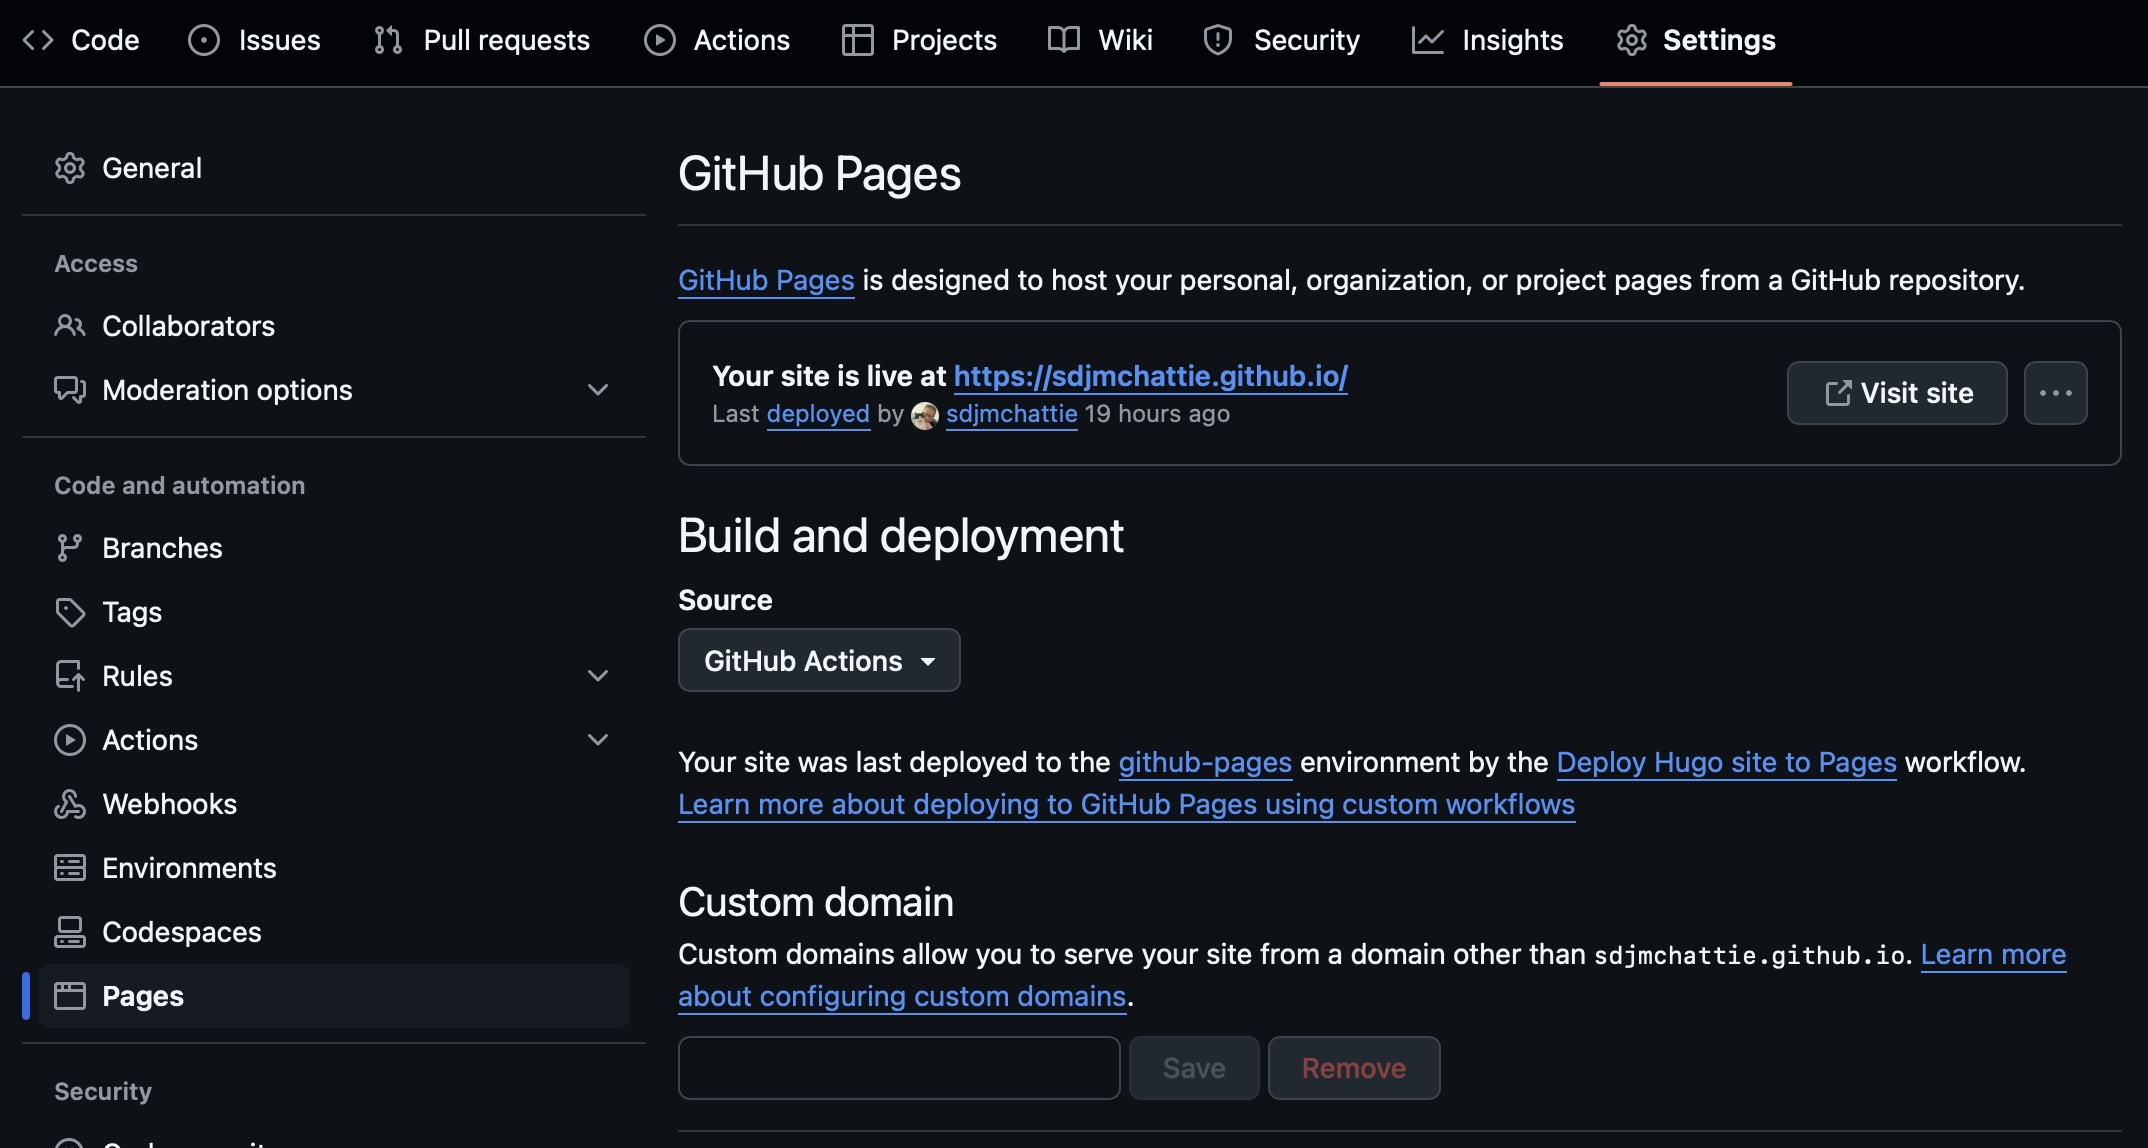This screenshot has width=2148, height=1148.
Task: Open Environments settings page
Action: tap(334, 868)
